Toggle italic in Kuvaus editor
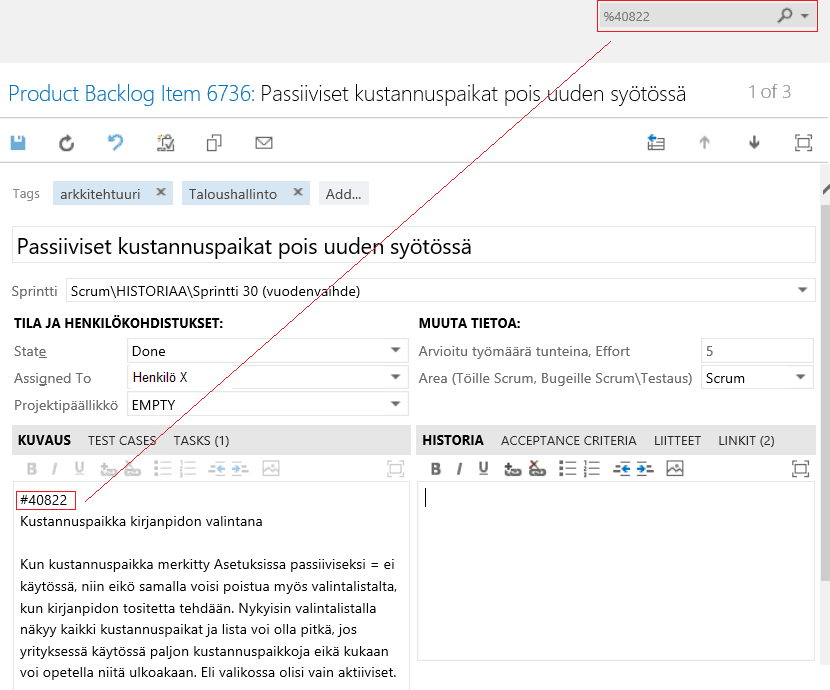Viewport: 830px width, 690px height. click(55, 469)
